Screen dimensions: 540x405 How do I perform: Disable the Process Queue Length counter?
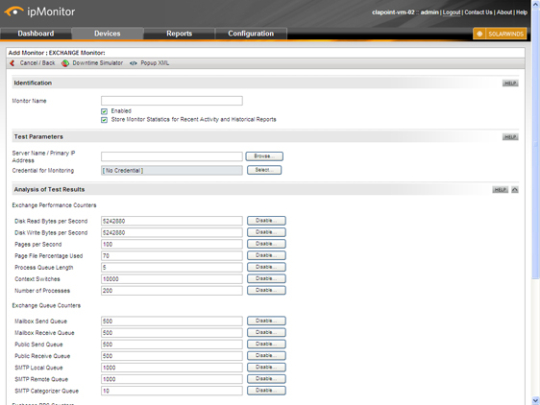click(x=266, y=267)
